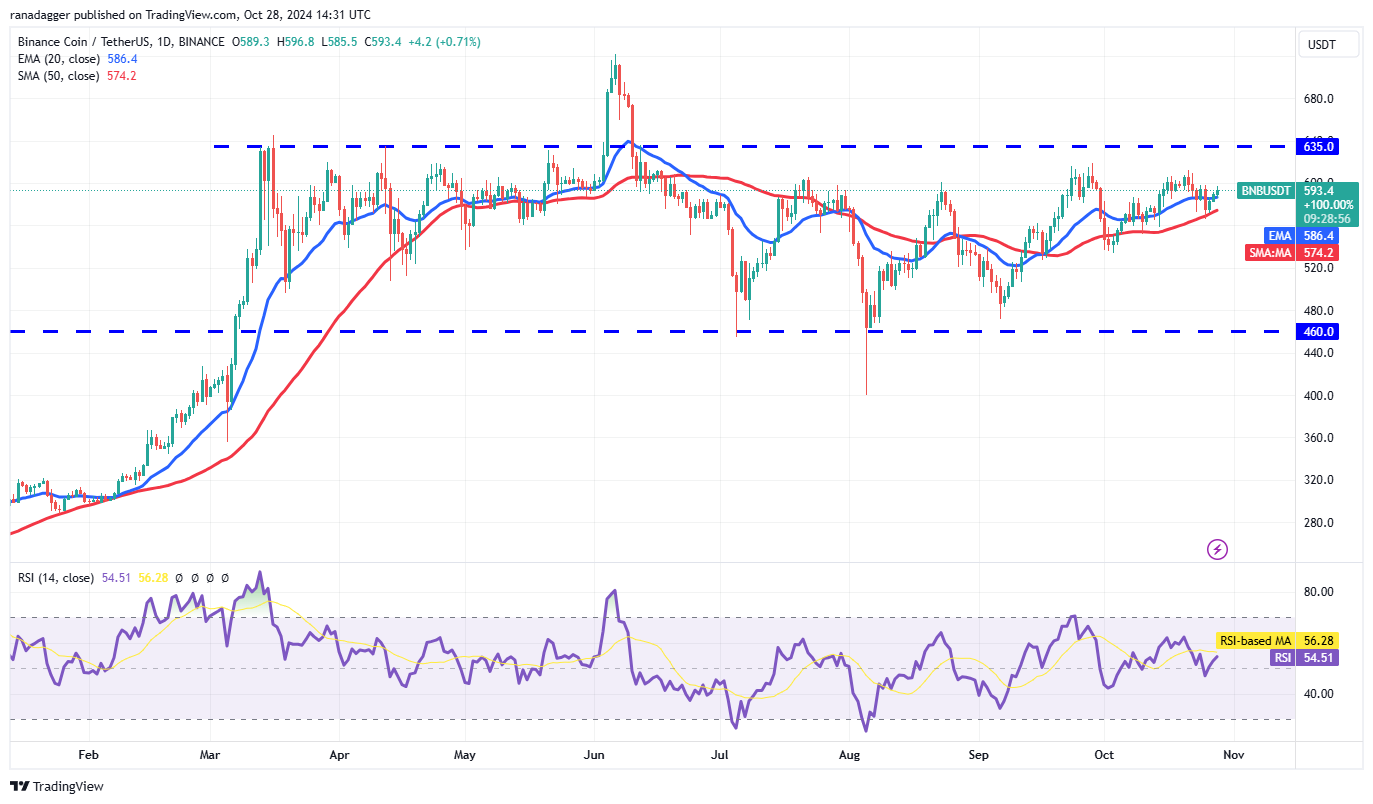The height and width of the screenshot is (804, 1373).
Task: Click the 680.0 price axis label
Action: click(1319, 98)
